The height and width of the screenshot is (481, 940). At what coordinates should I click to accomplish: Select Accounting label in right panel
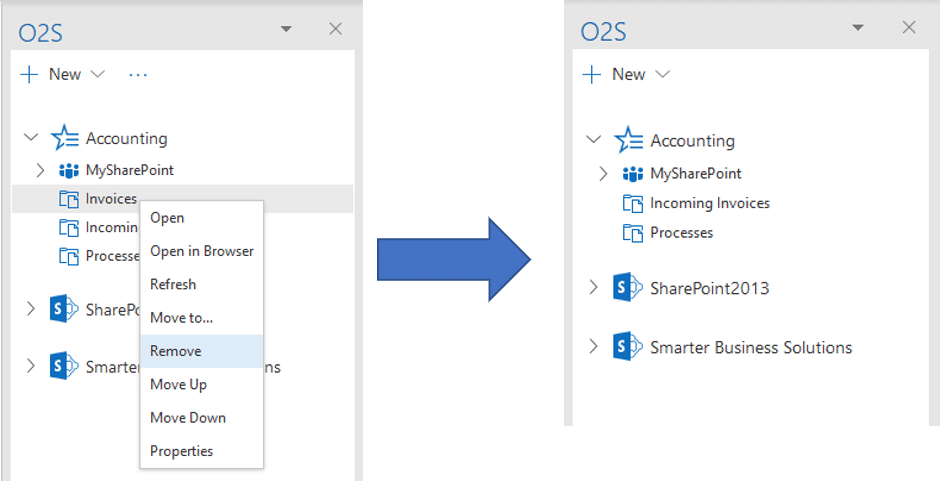click(692, 141)
